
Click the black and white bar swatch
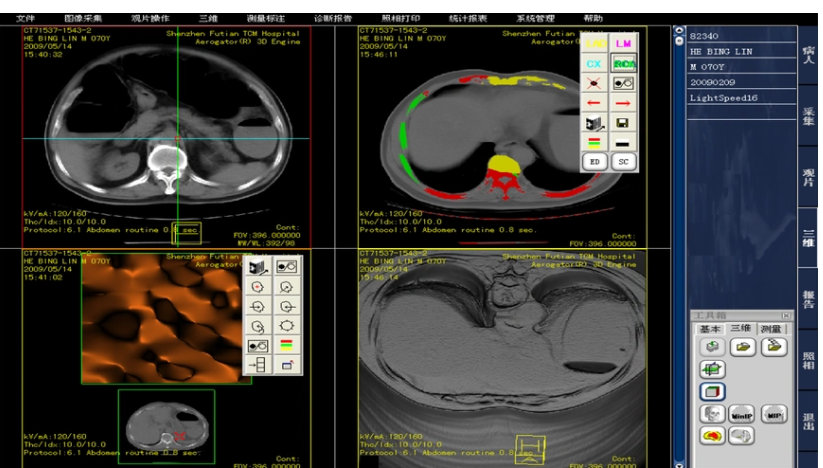pyautogui.click(x=624, y=142)
